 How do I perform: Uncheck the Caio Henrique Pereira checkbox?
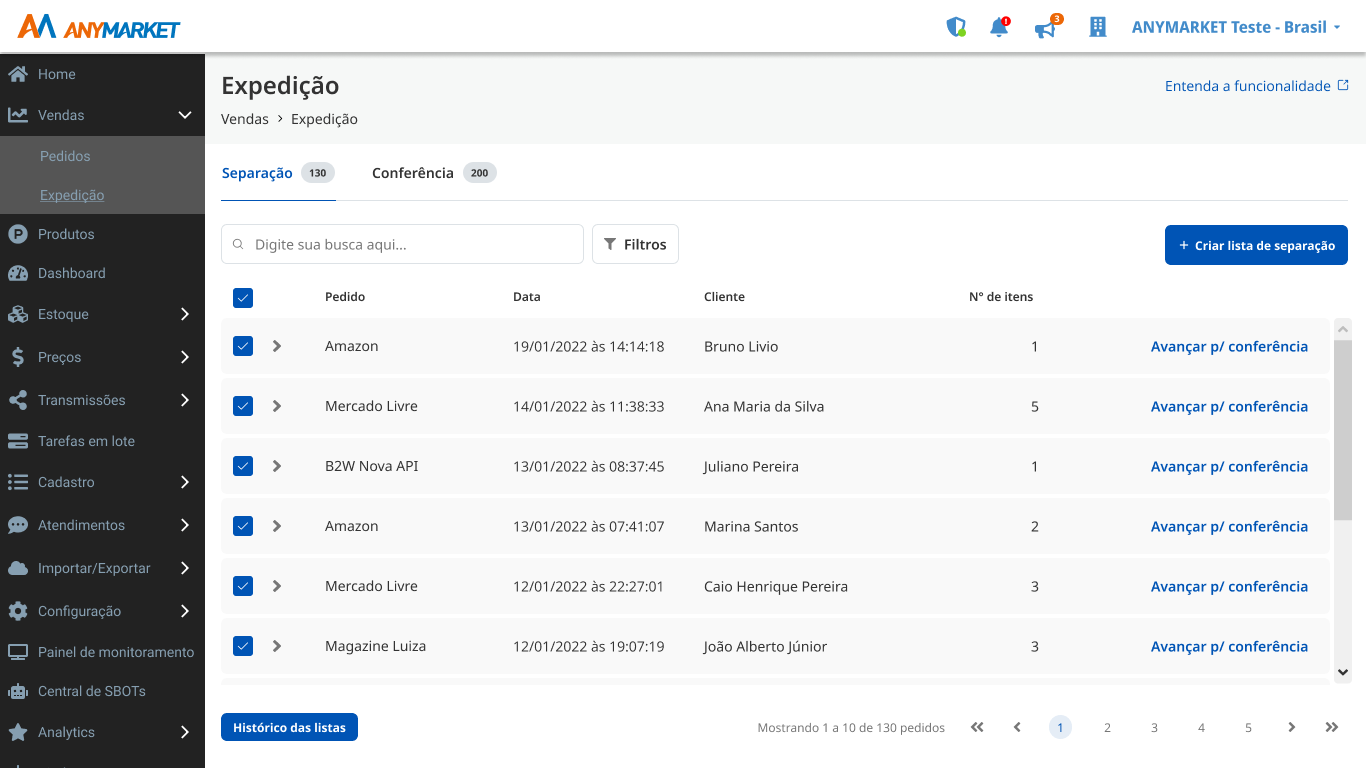(x=243, y=586)
